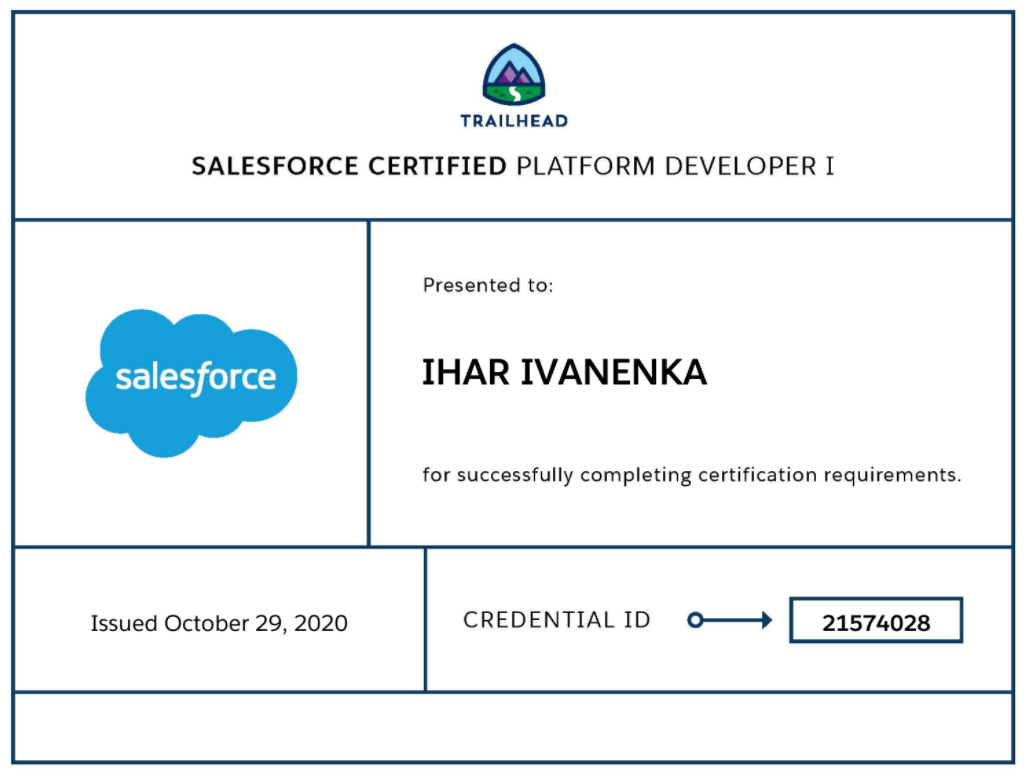Image resolution: width=1027 pixels, height=776 pixels.
Task: Click the Salesforce cloud logo
Action: coord(191,382)
